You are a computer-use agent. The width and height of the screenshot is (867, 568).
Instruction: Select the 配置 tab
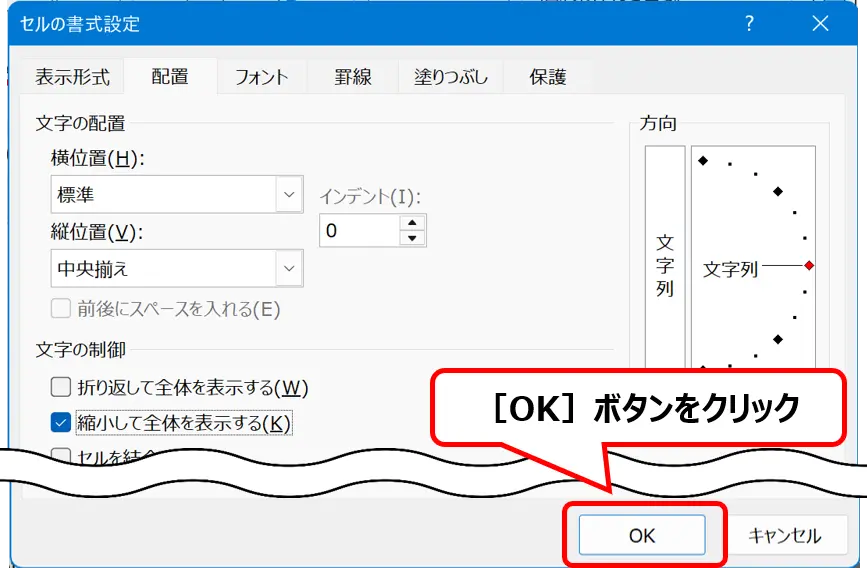[x=170, y=76]
